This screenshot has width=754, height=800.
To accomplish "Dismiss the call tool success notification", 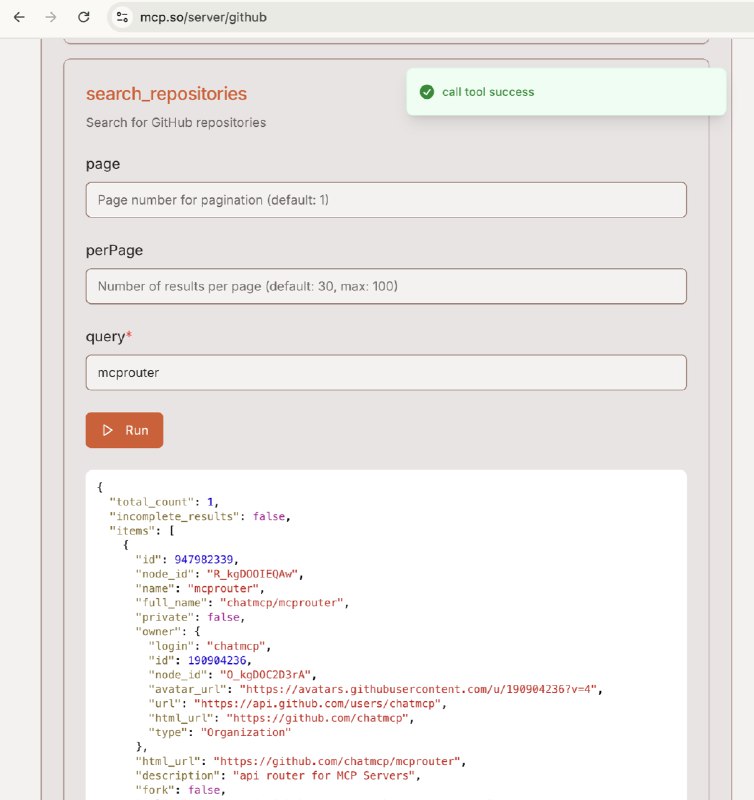I will pos(566,92).
